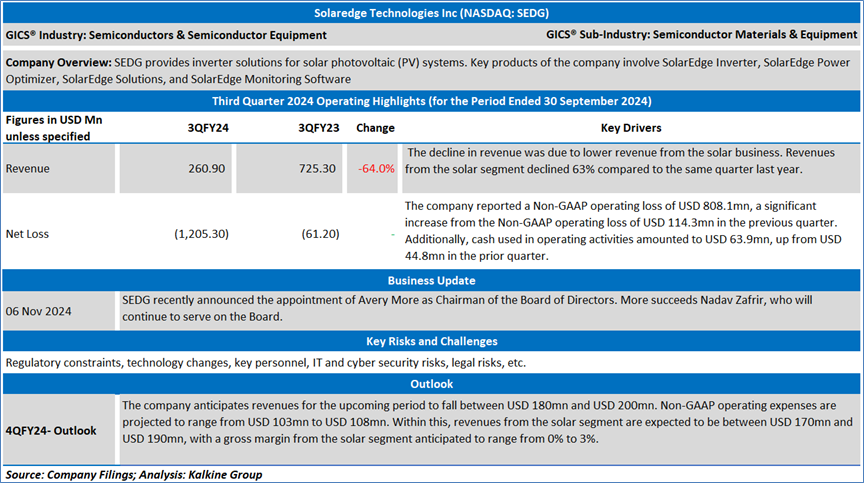864x483 pixels.
Task: Click the Solaredge Technologies Inc title header
Action: (x=431, y=13)
